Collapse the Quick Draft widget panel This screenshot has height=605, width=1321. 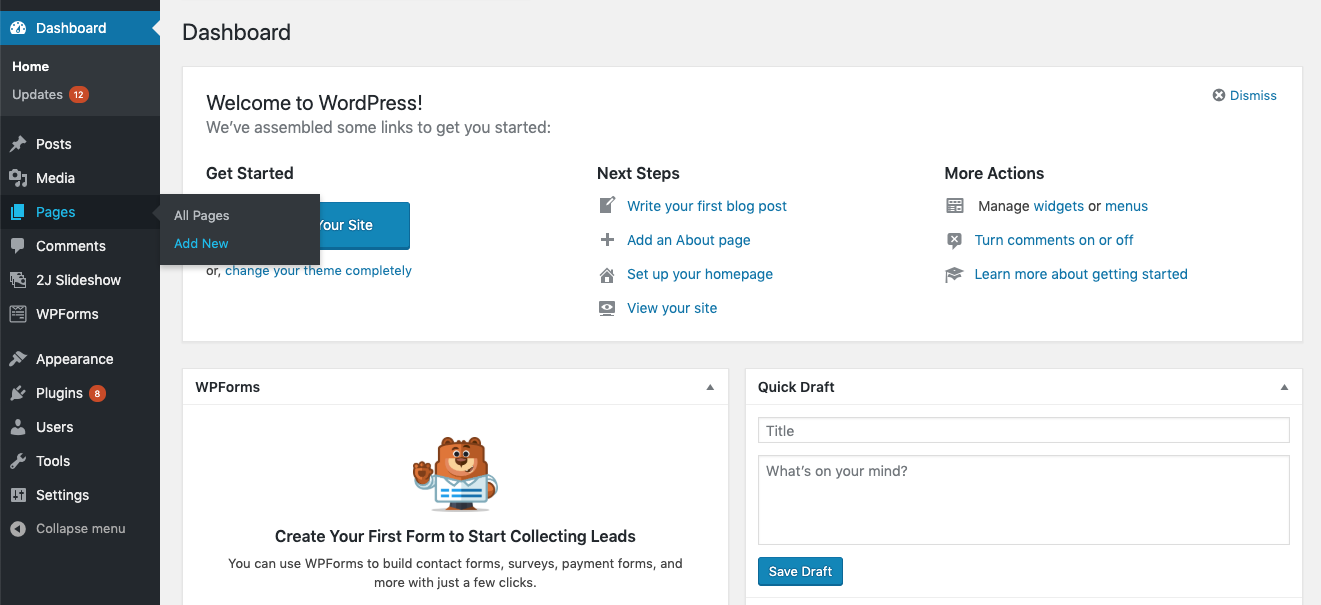(x=1284, y=387)
